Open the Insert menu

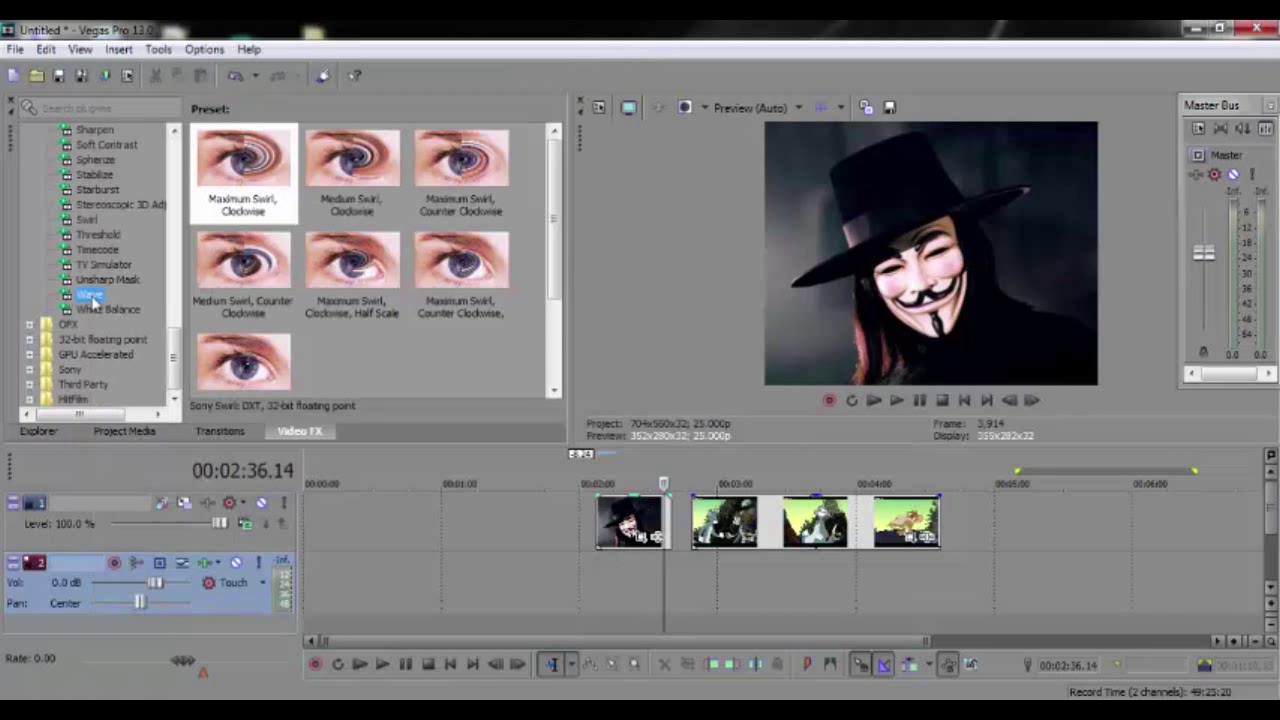pyautogui.click(x=118, y=50)
